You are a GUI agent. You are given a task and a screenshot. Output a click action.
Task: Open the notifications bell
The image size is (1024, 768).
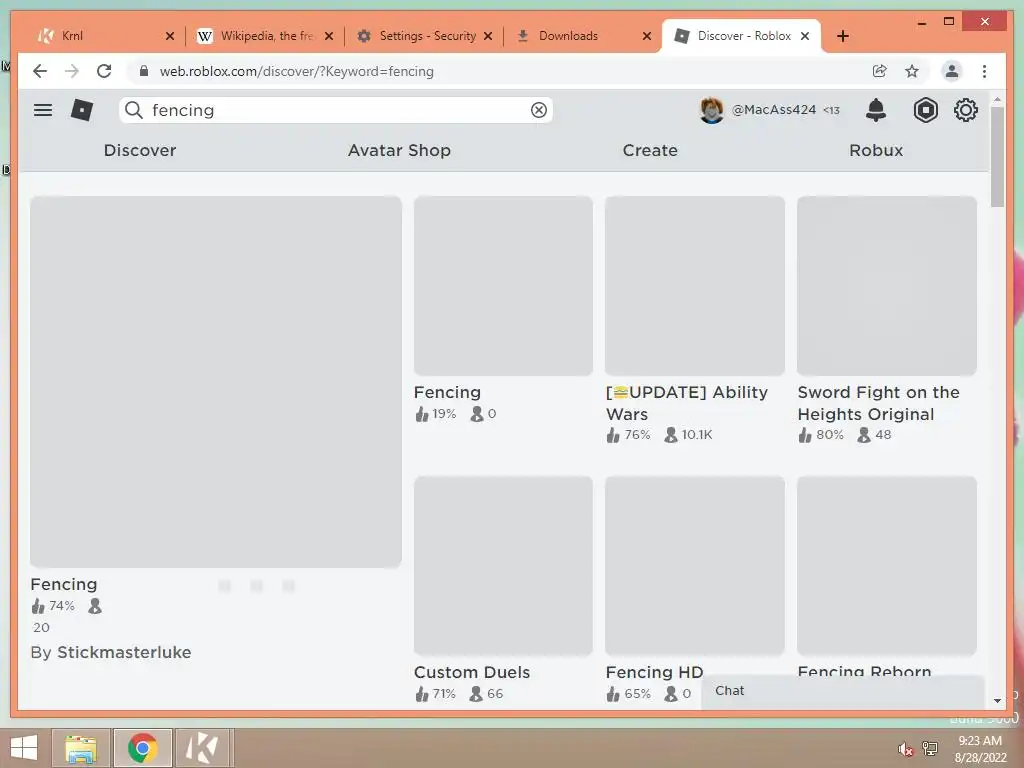point(876,110)
